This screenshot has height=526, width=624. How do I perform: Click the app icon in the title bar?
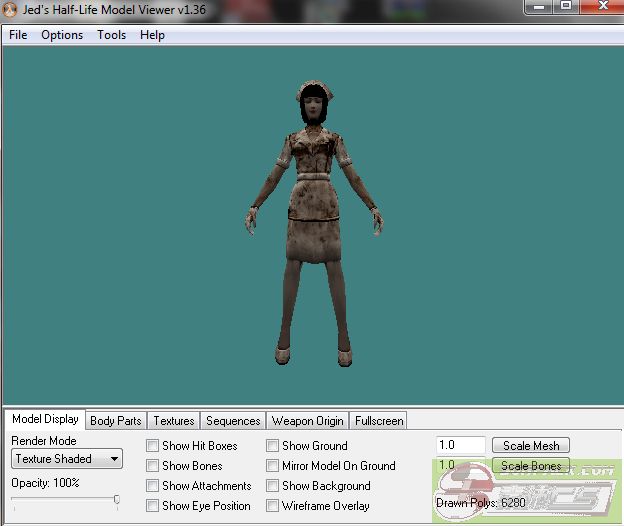coord(10,10)
